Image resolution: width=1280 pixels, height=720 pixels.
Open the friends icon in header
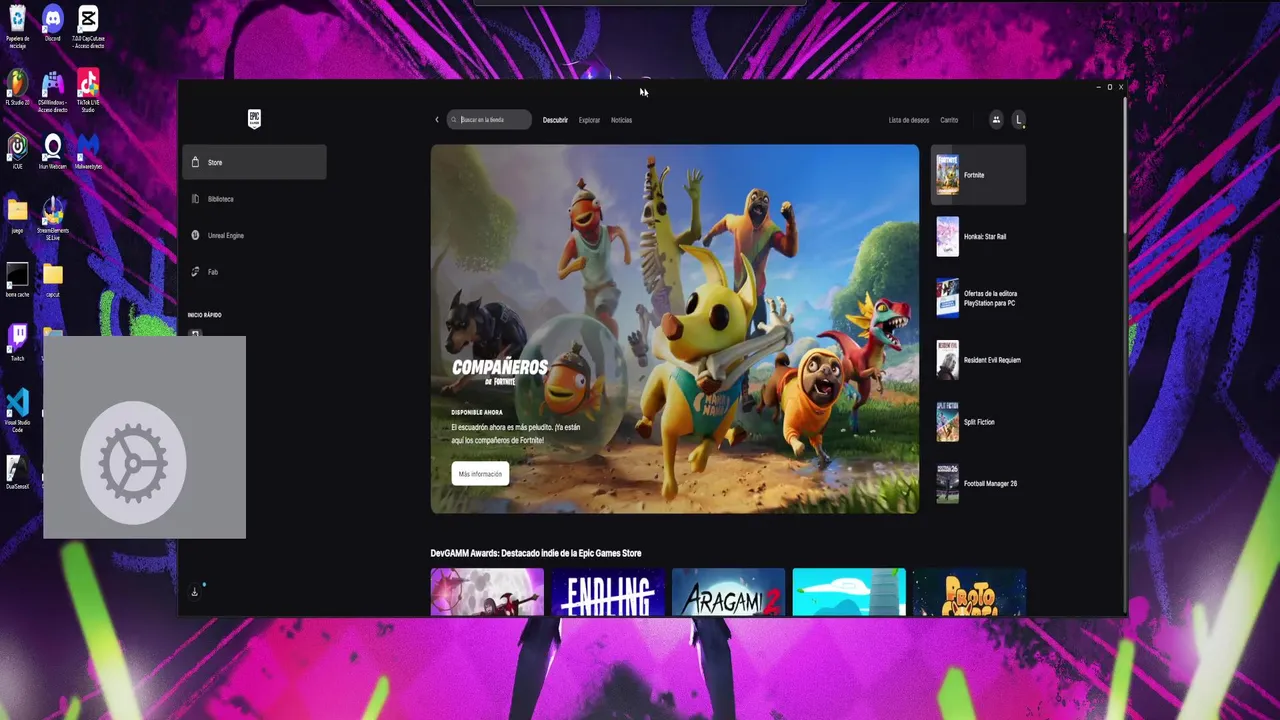tap(996, 120)
